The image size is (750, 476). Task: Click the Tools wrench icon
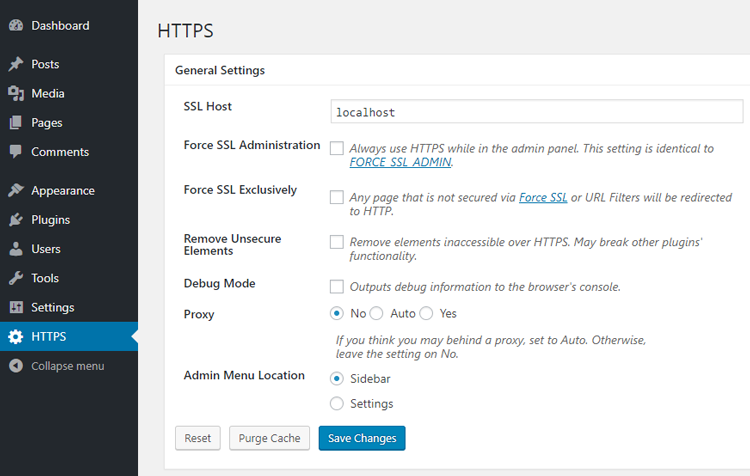pos(16,278)
